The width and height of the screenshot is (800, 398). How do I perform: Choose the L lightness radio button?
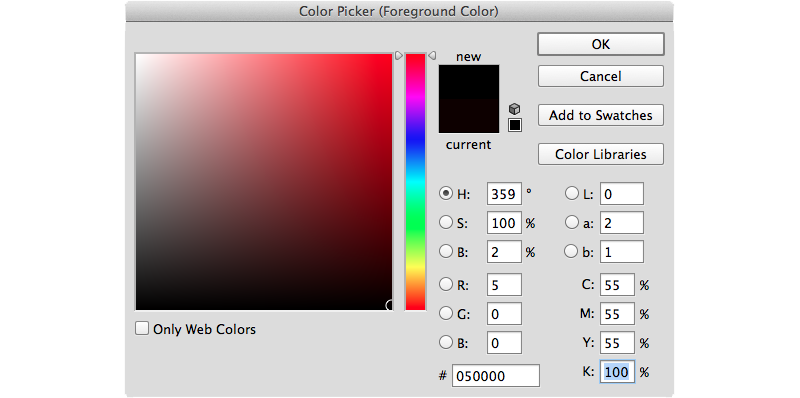[x=571, y=194]
